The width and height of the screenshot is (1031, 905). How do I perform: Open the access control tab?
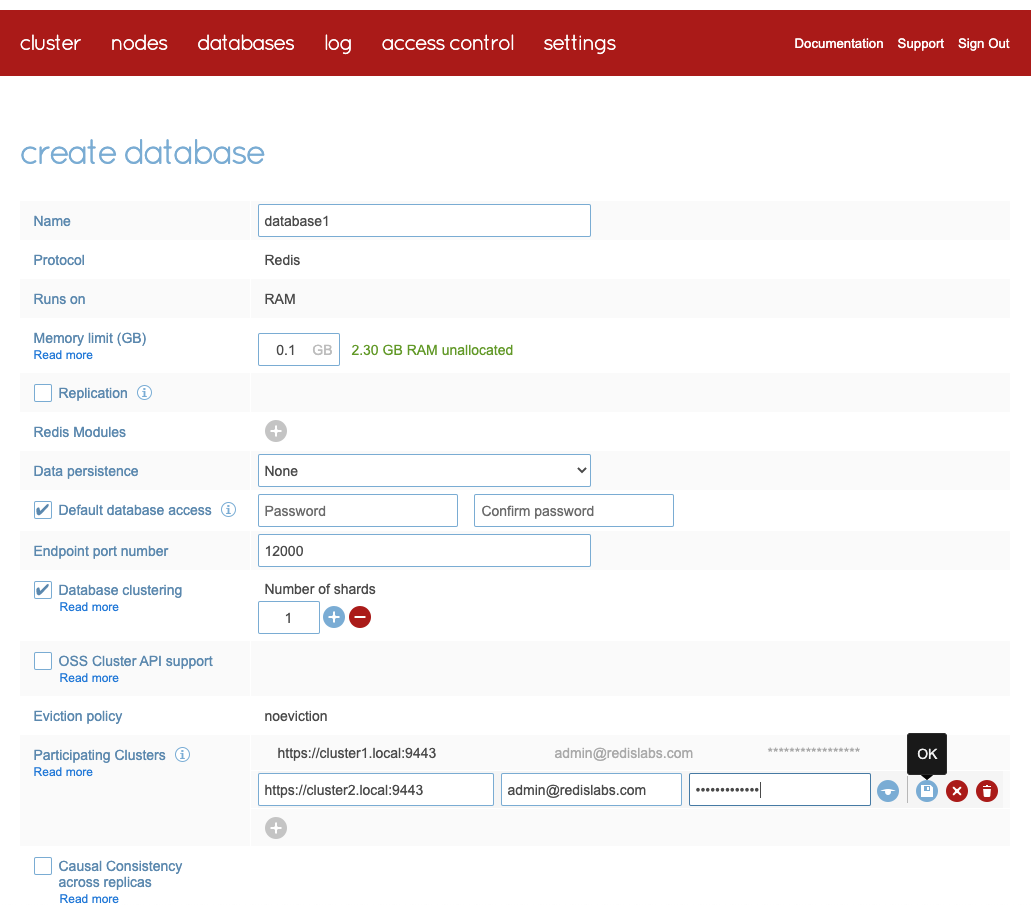click(447, 43)
